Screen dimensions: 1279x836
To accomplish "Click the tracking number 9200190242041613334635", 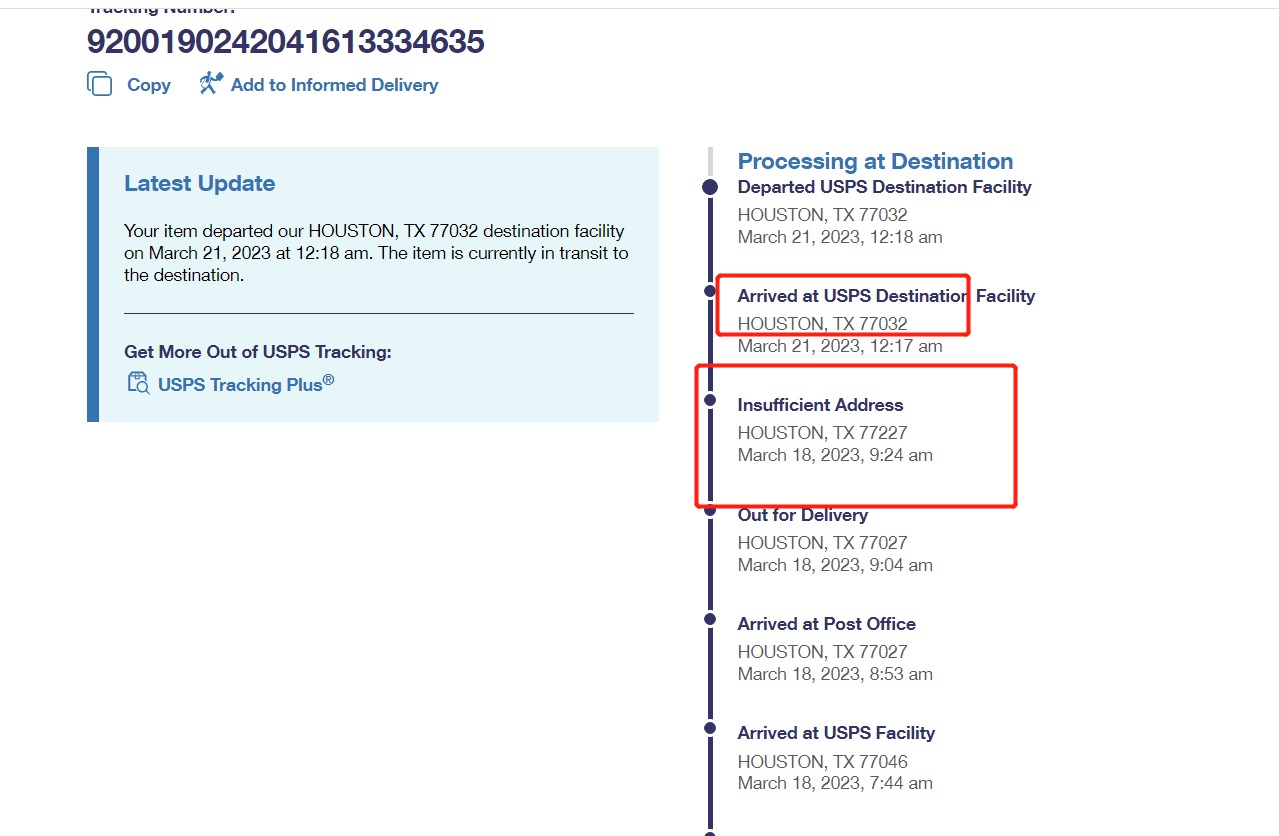I will 286,41.
